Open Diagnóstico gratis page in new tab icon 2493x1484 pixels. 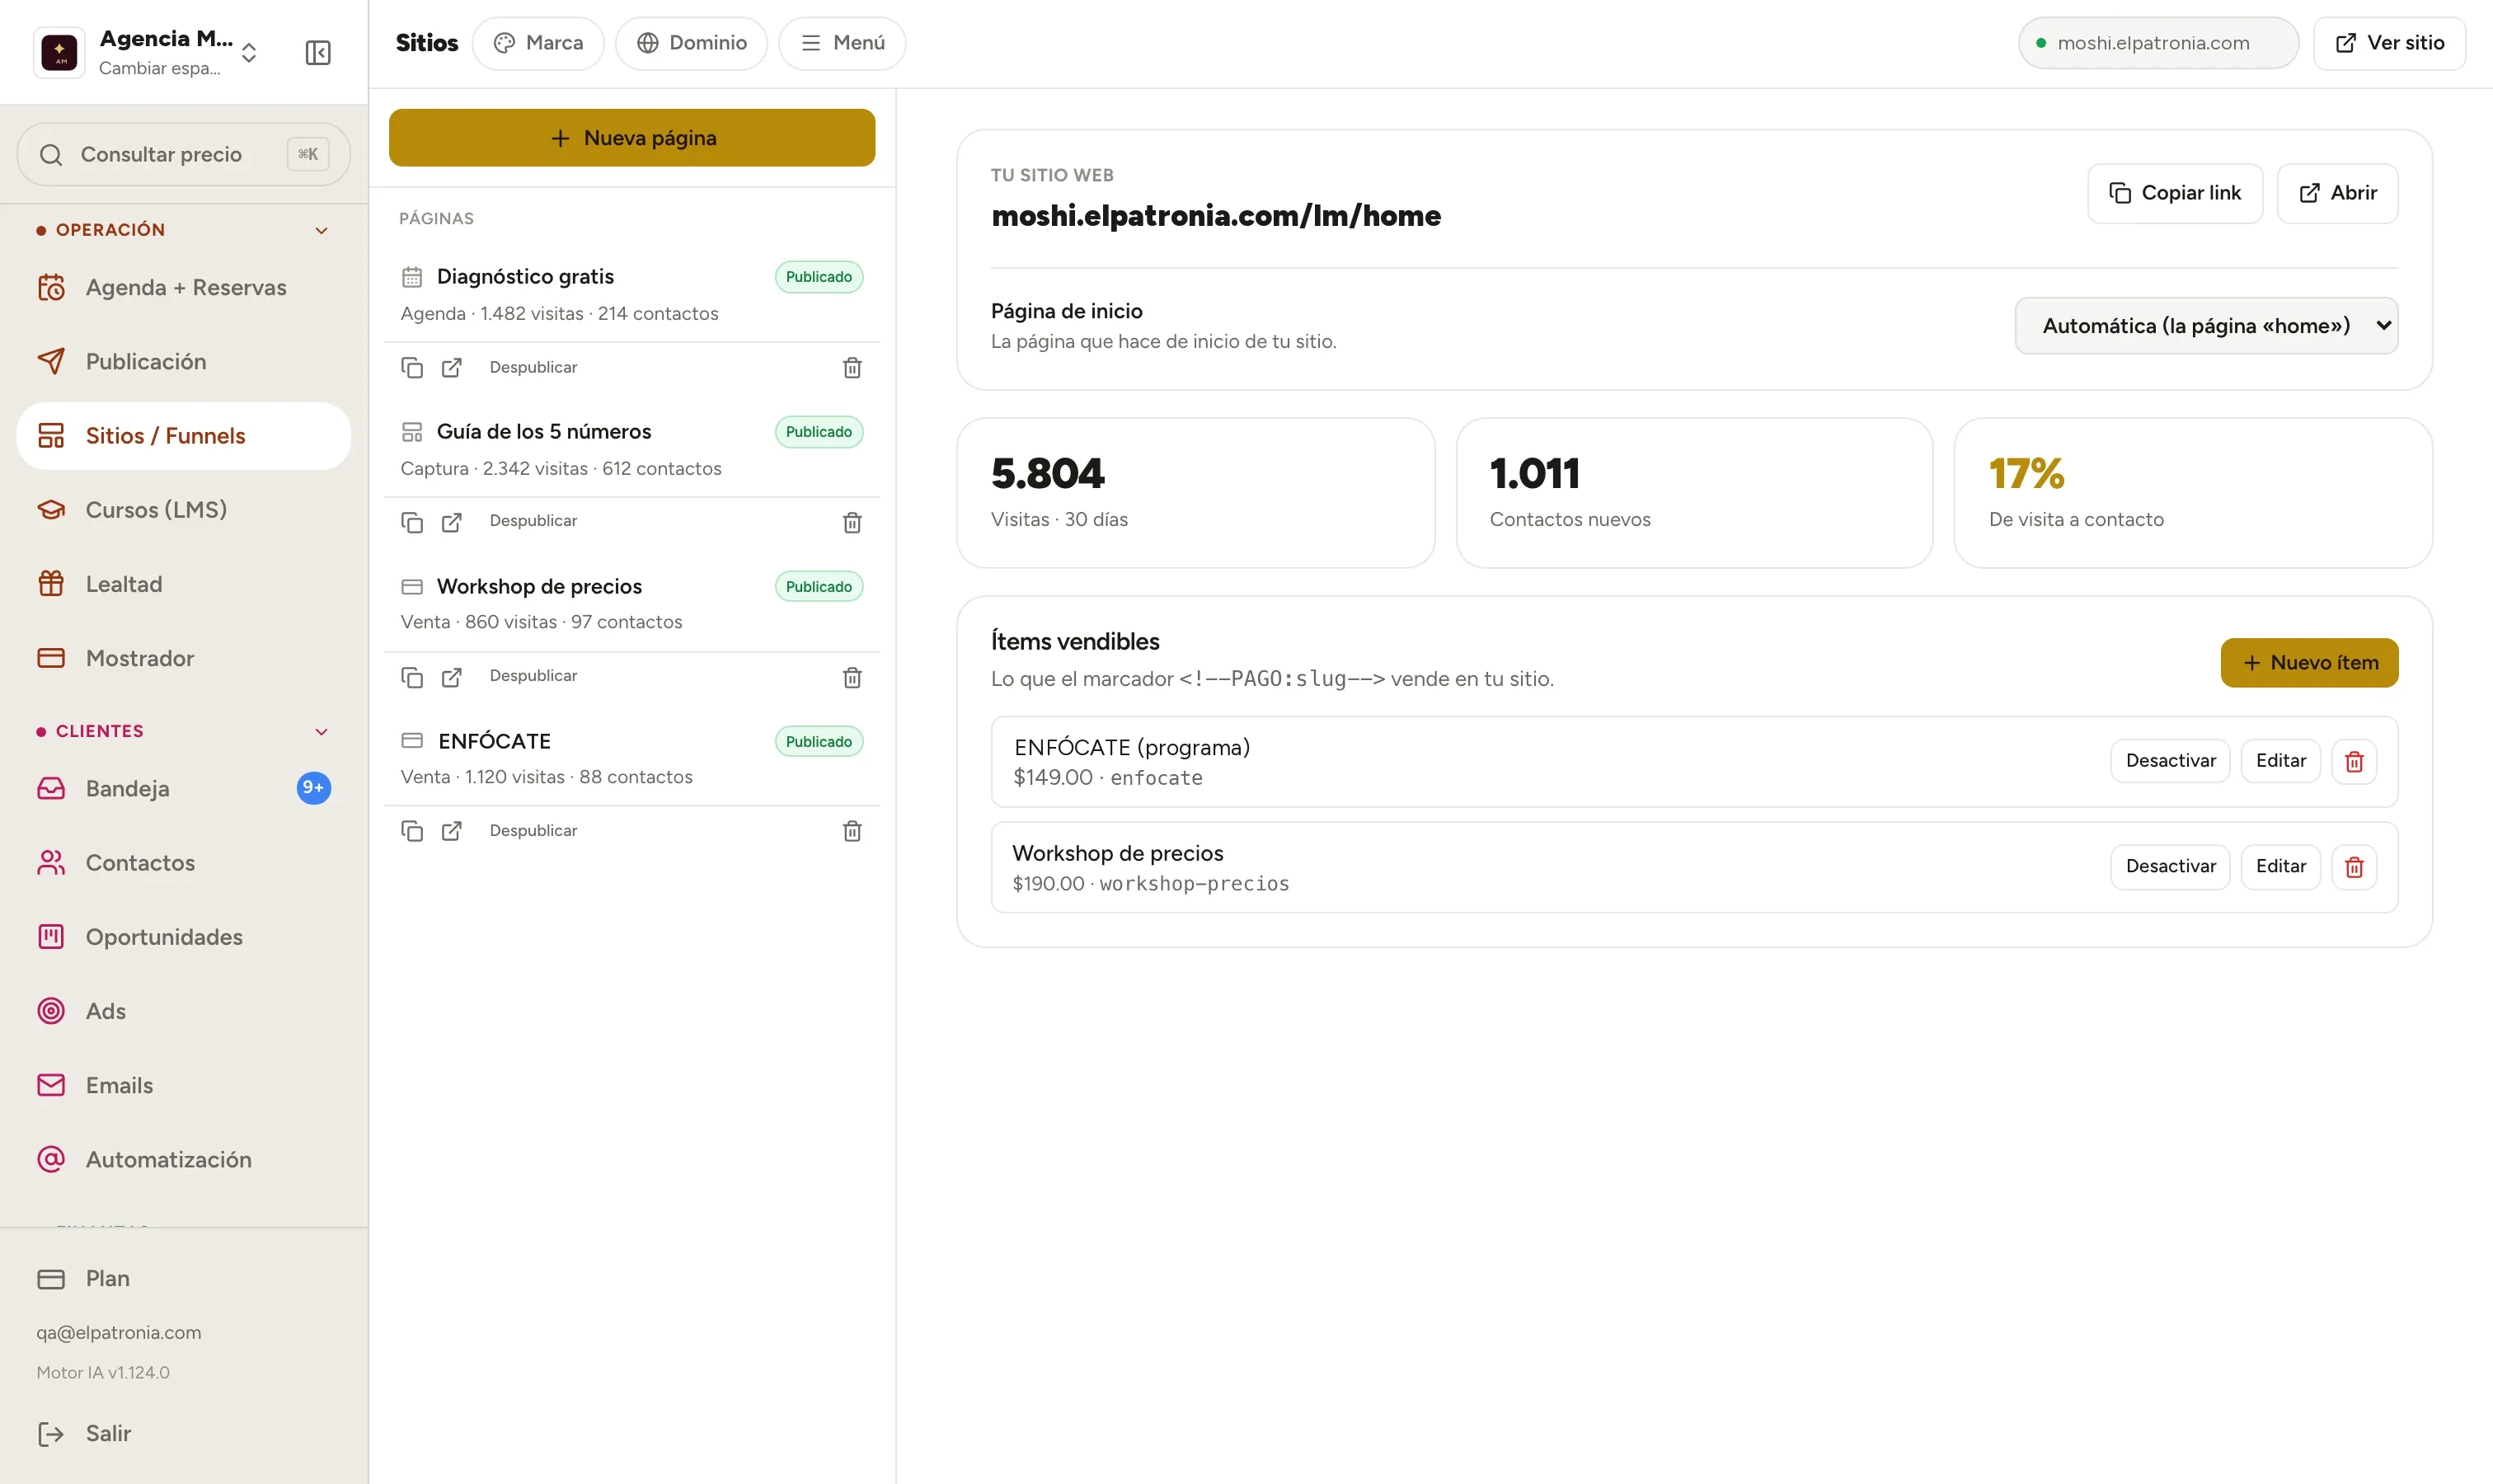click(452, 367)
